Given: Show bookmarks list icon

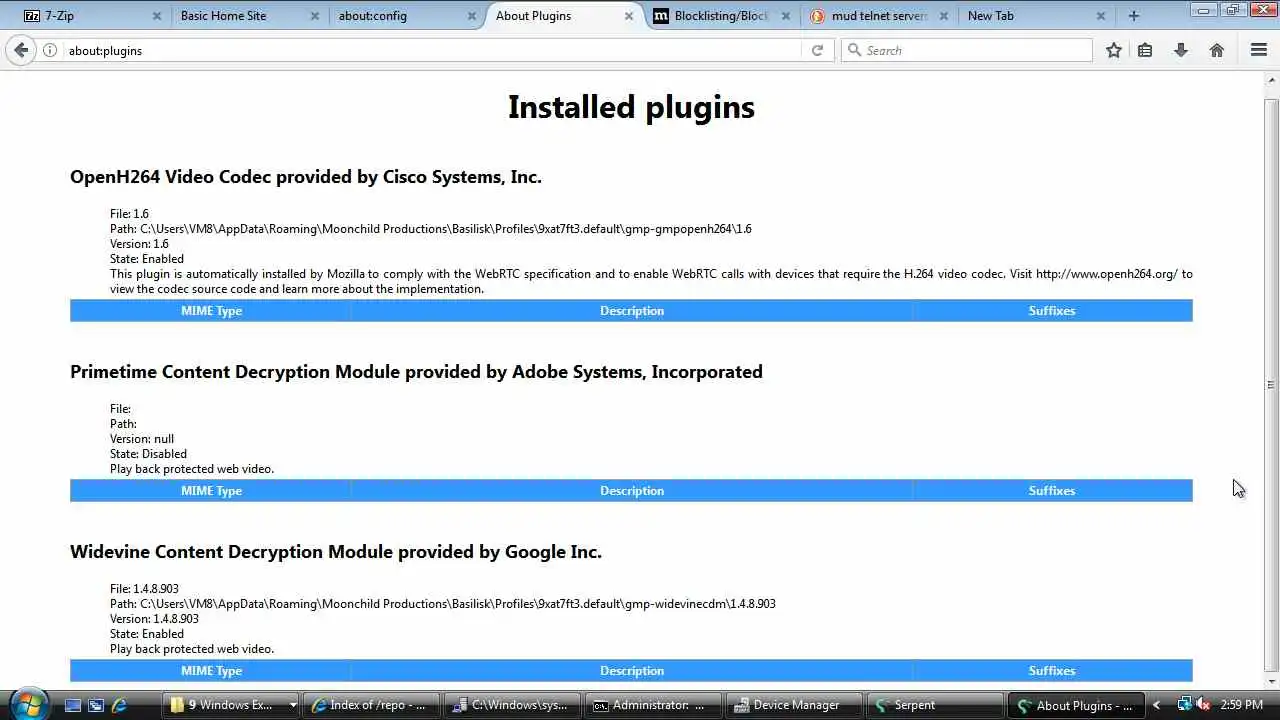Looking at the screenshot, I should pyautogui.click(x=1145, y=50).
